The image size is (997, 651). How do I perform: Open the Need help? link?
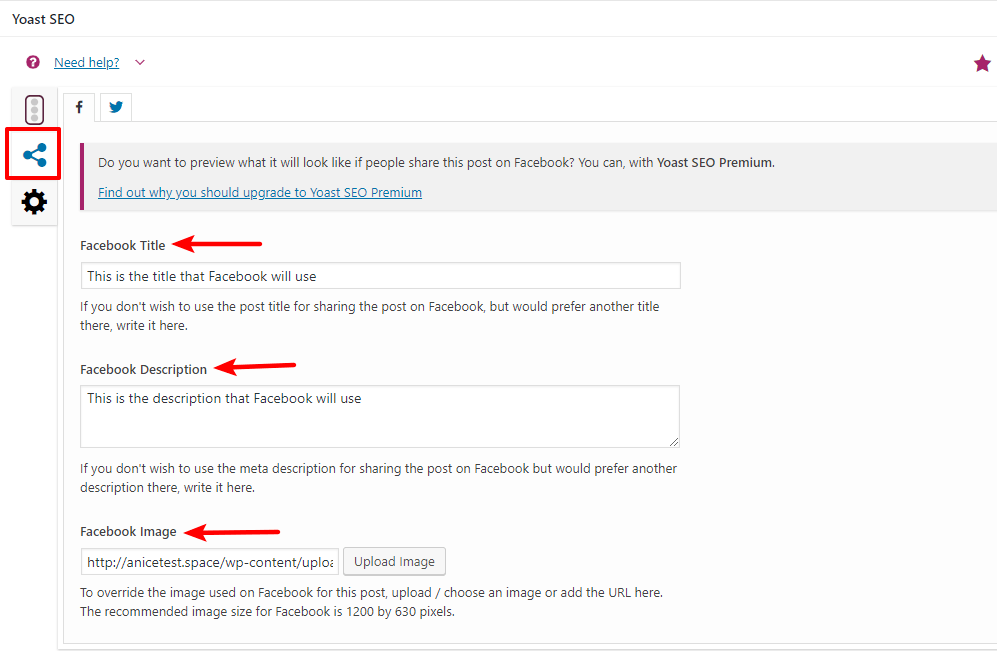coord(86,62)
